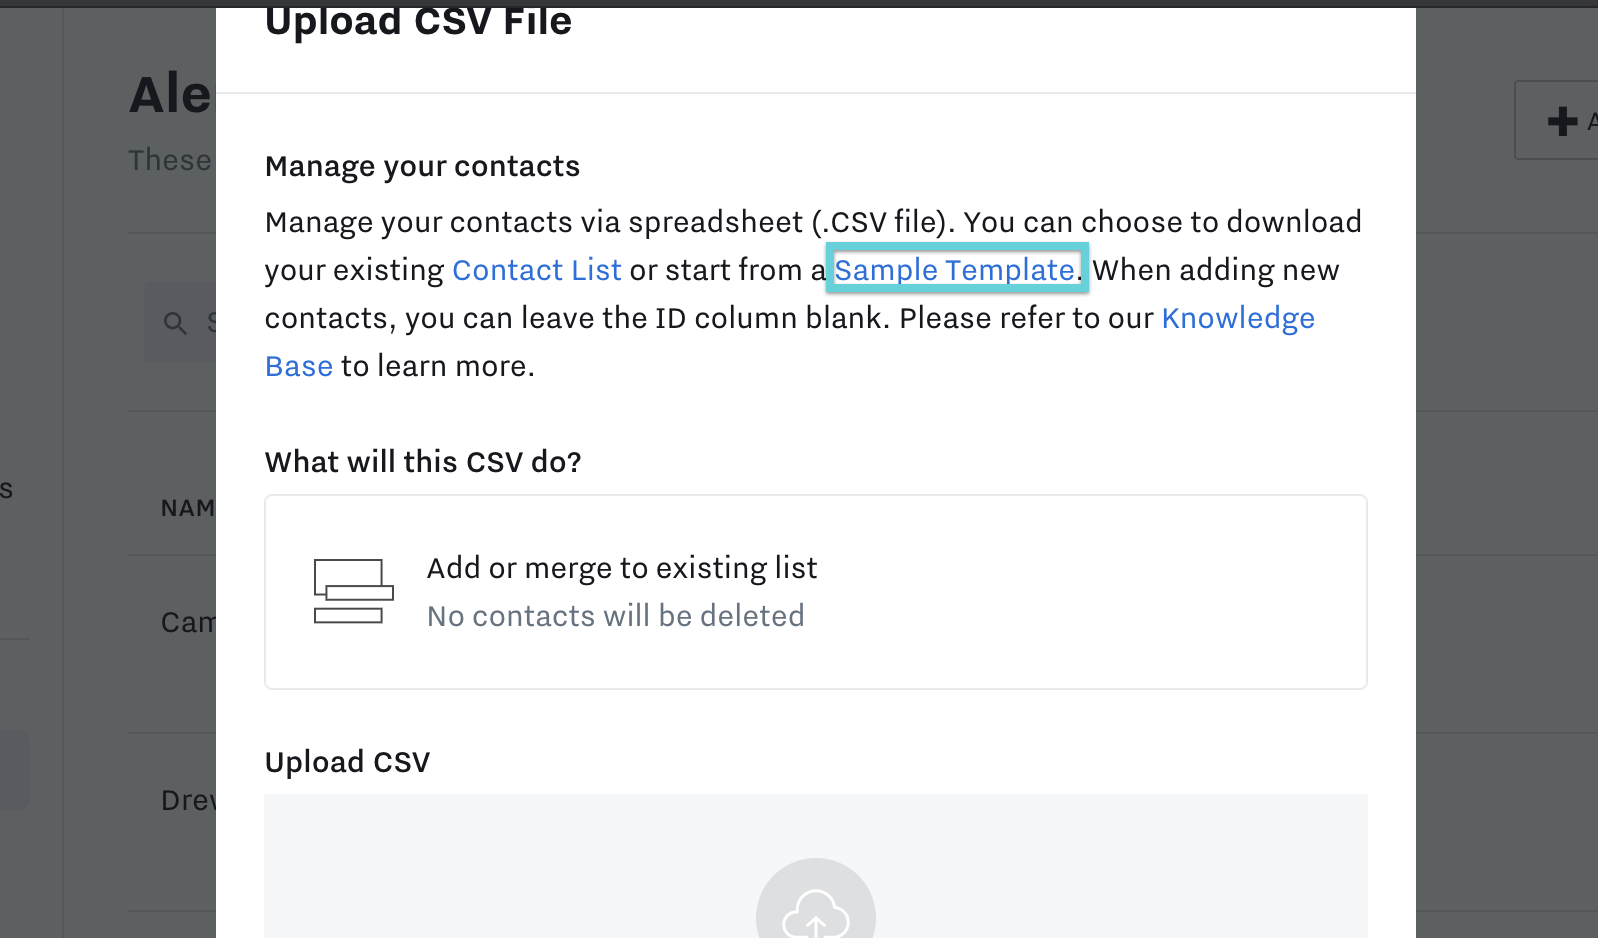Click the cloud upload icon
Screen dimensions: 1598x938
click(x=816, y=913)
